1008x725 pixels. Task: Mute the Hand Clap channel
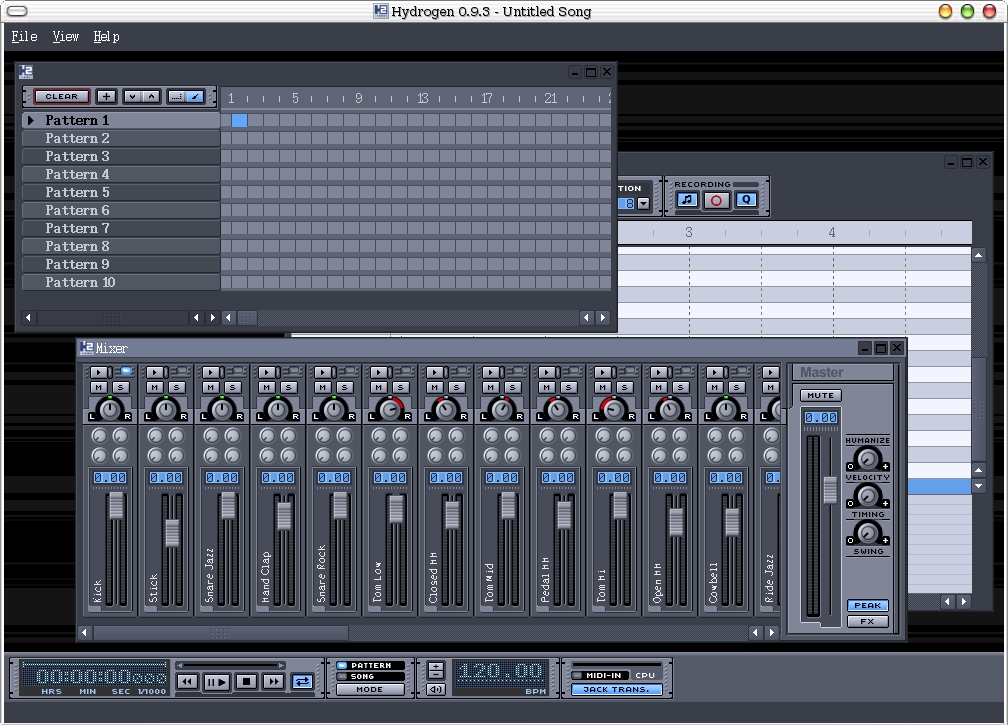(x=266, y=388)
